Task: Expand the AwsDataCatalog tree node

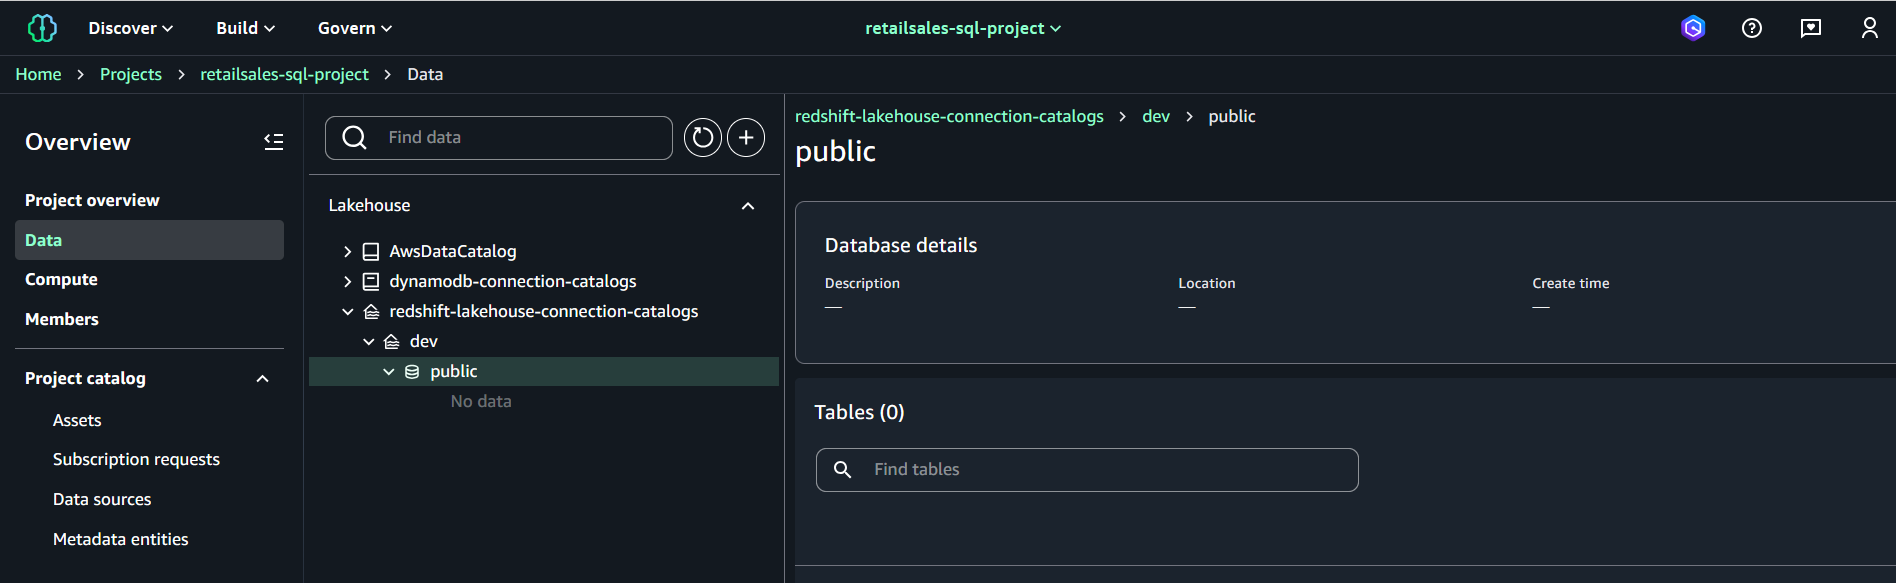Action: tap(347, 252)
